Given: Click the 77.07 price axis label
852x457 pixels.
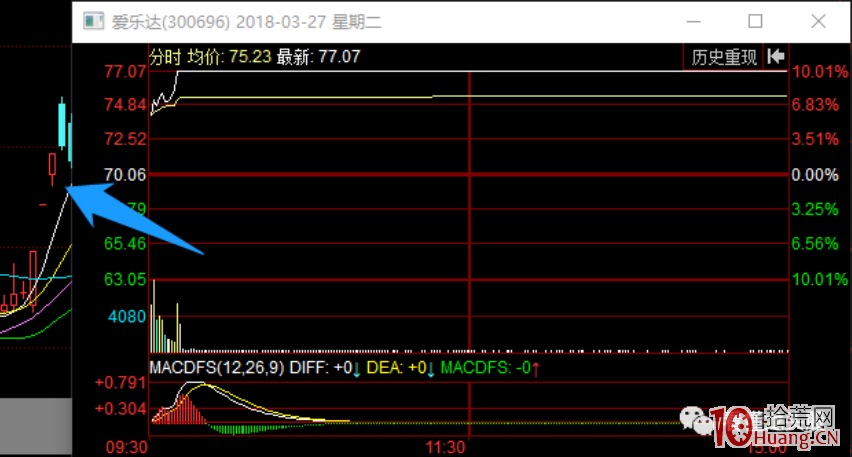Looking at the screenshot, I should tap(125, 72).
